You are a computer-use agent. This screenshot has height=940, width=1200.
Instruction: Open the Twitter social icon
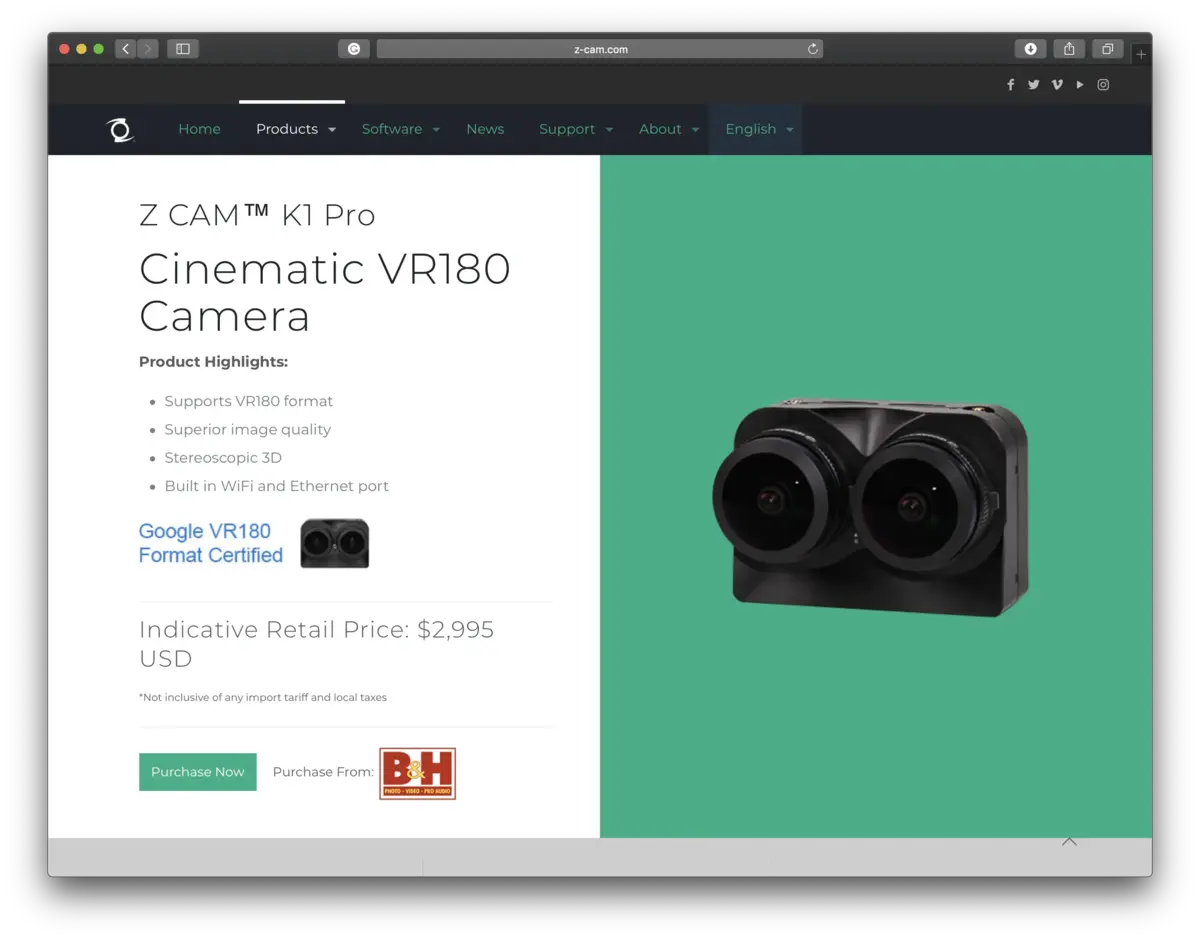point(1033,85)
